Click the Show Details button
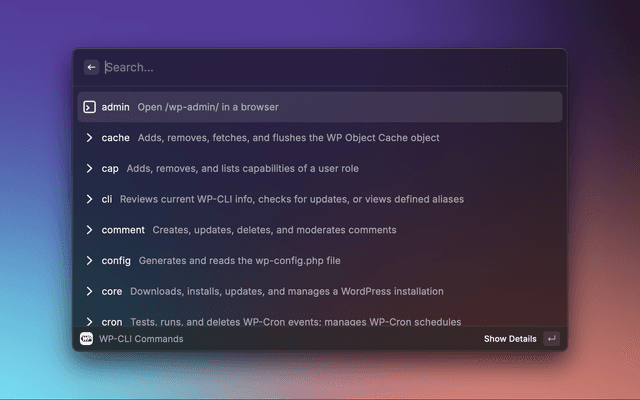This screenshot has width=640, height=400. (x=510, y=339)
